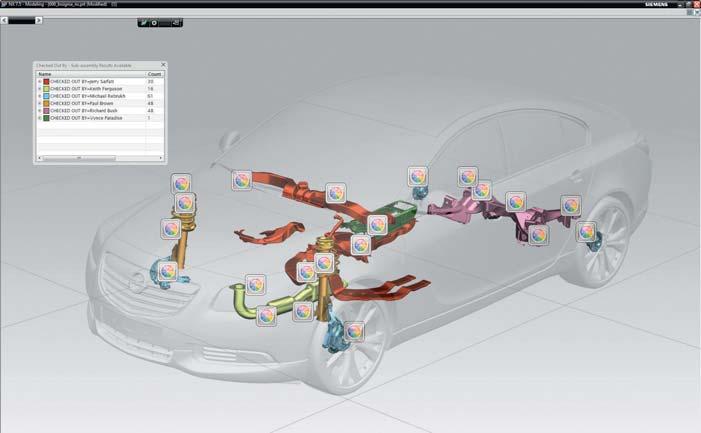Select 'CHECKED OUT BY=Michael Rebrukh' row text
701x433 pixels.
click(88, 96)
